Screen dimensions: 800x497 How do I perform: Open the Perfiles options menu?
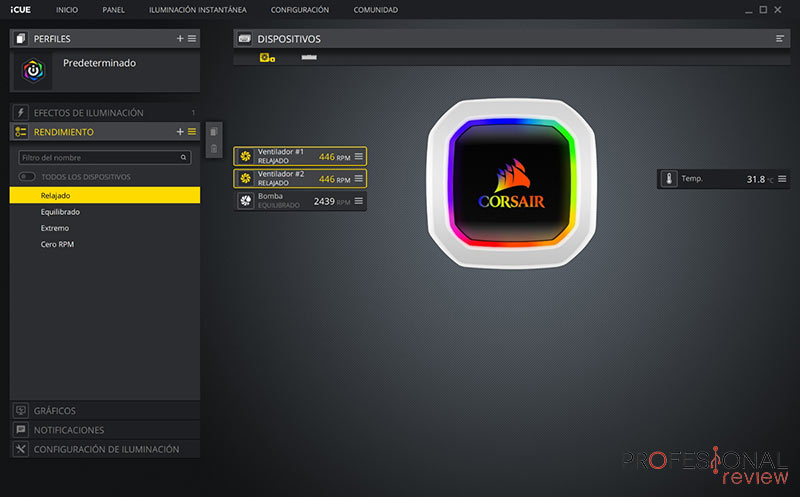point(192,39)
